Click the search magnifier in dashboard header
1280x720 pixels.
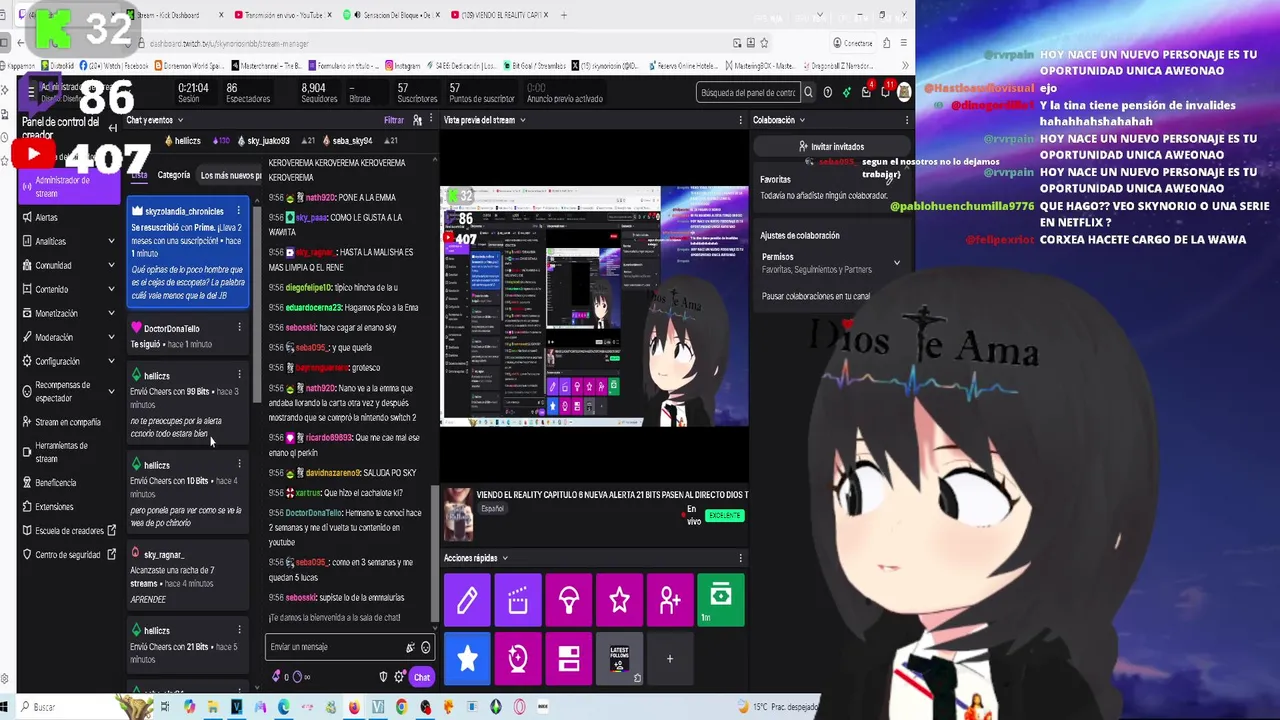(808, 93)
